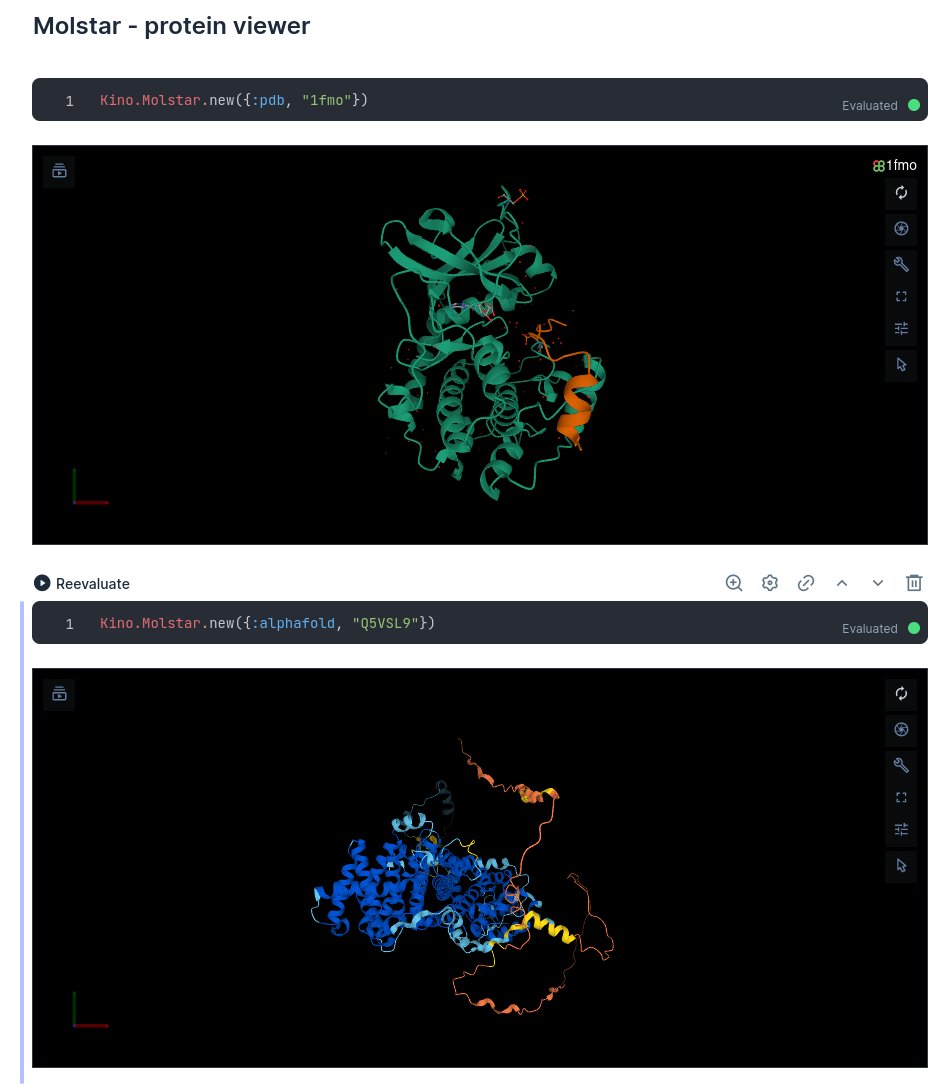This screenshot has width=943, height=1090.
Task: Click the XYZ axes gizmo in Q5VSL9 viewer
Action: click(x=90, y=1009)
